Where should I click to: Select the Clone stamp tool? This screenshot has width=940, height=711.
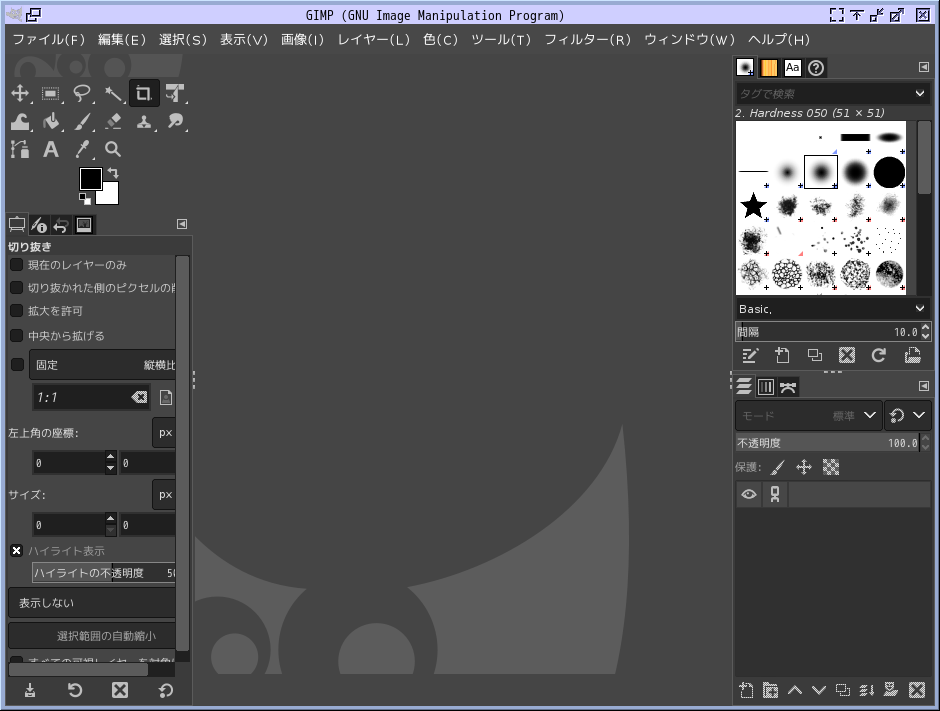pos(144,122)
